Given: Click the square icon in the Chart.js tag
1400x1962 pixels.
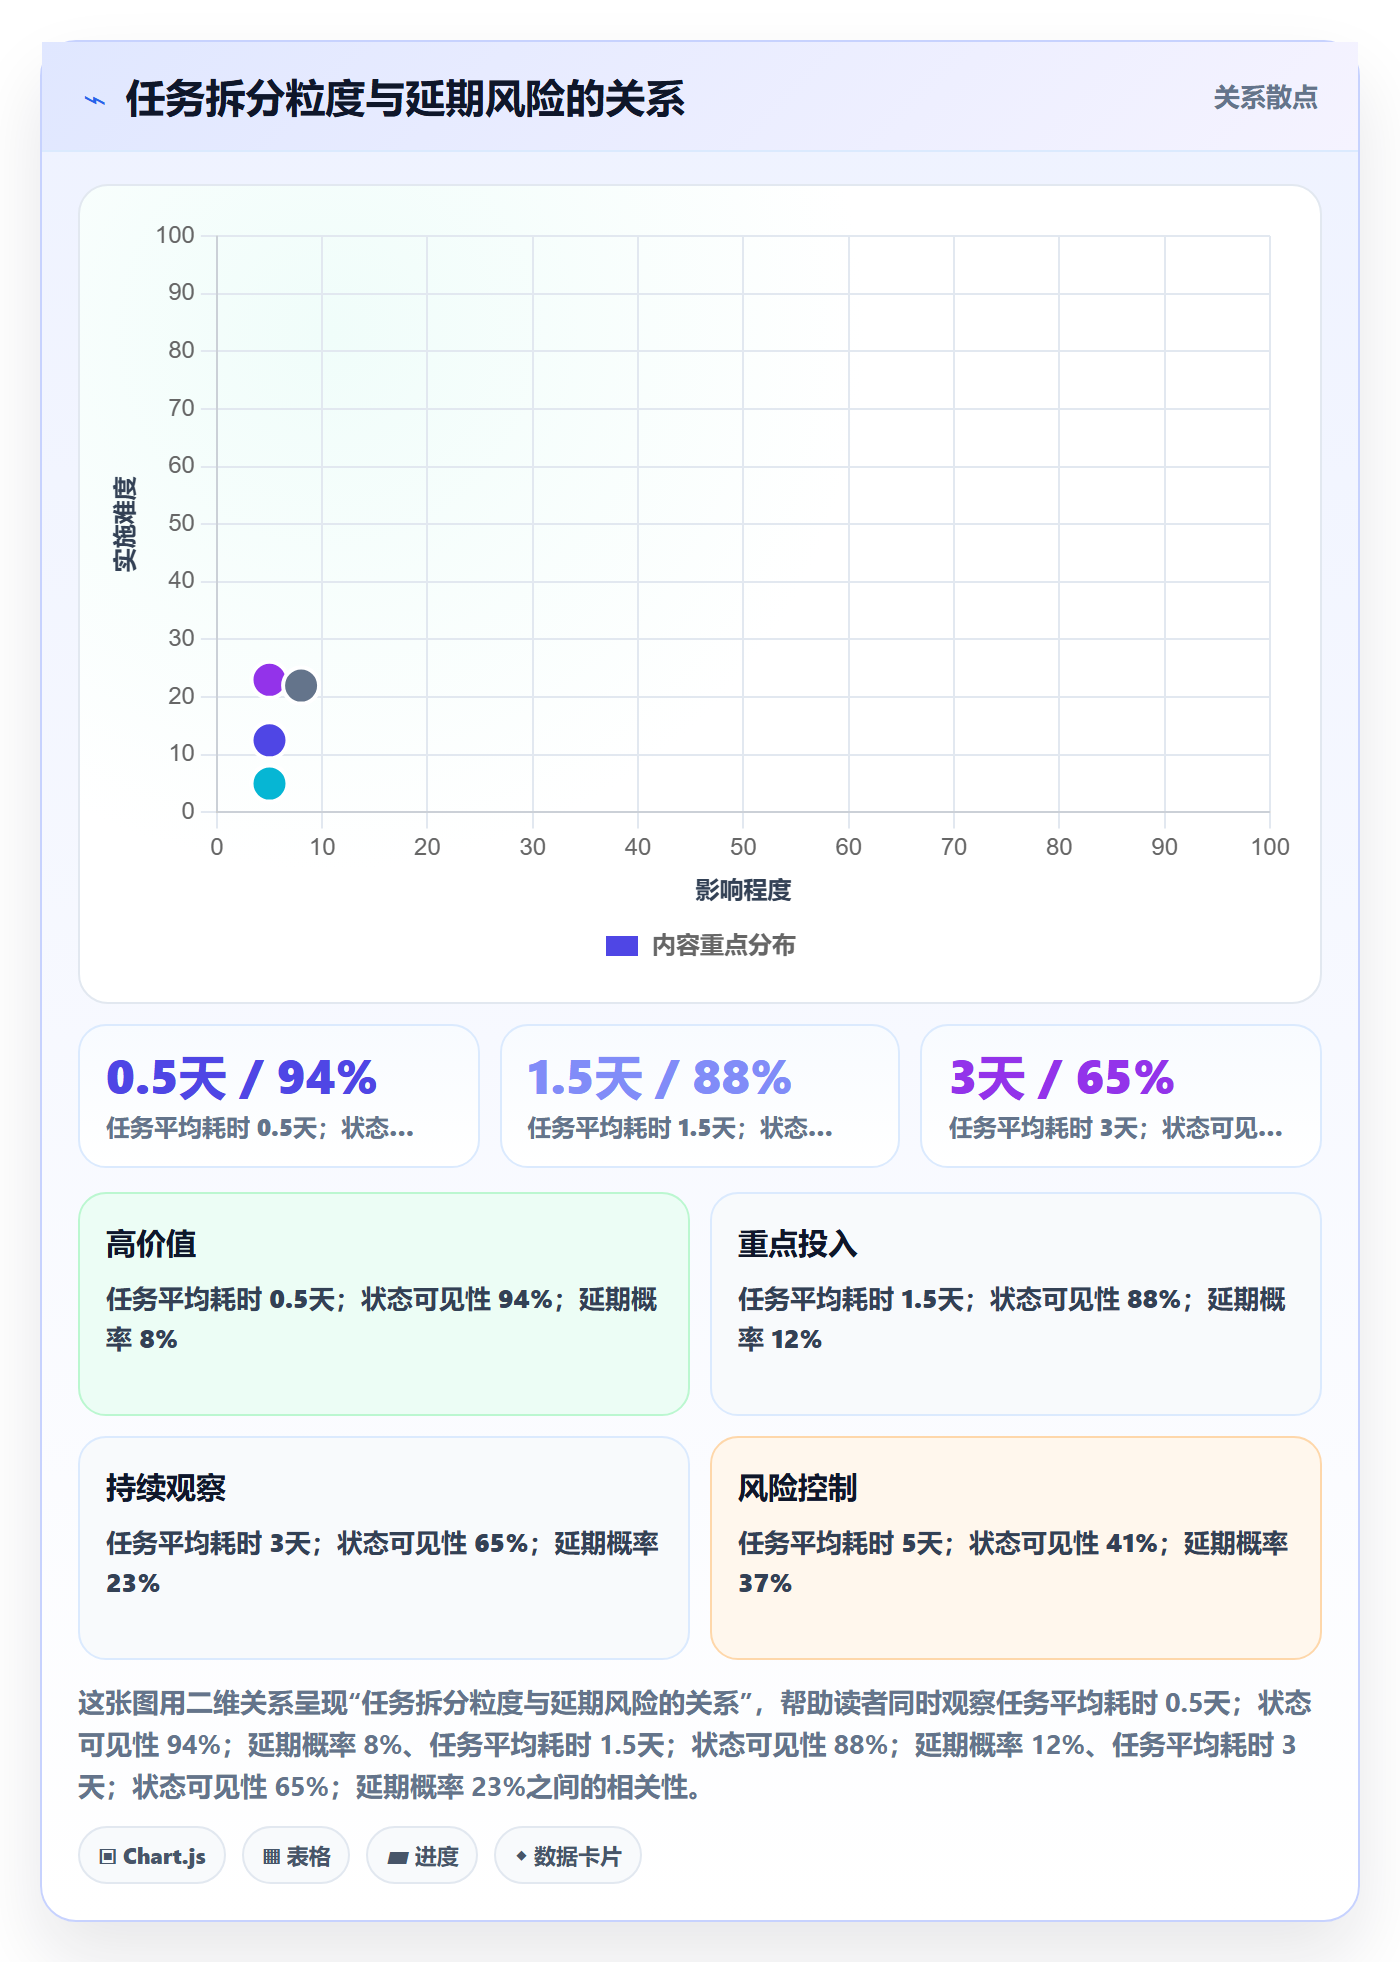Looking at the screenshot, I should point(108,1857).
